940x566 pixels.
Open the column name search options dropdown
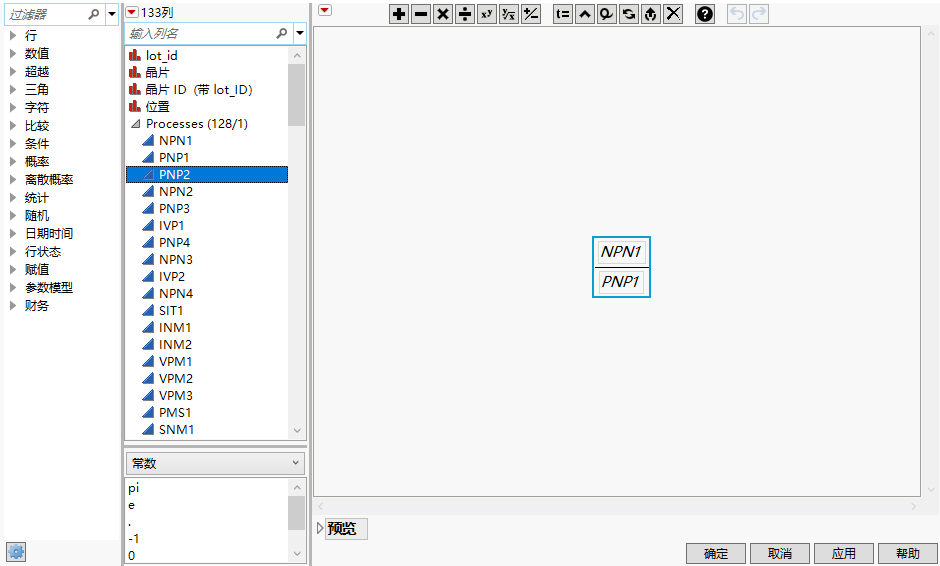300,33
